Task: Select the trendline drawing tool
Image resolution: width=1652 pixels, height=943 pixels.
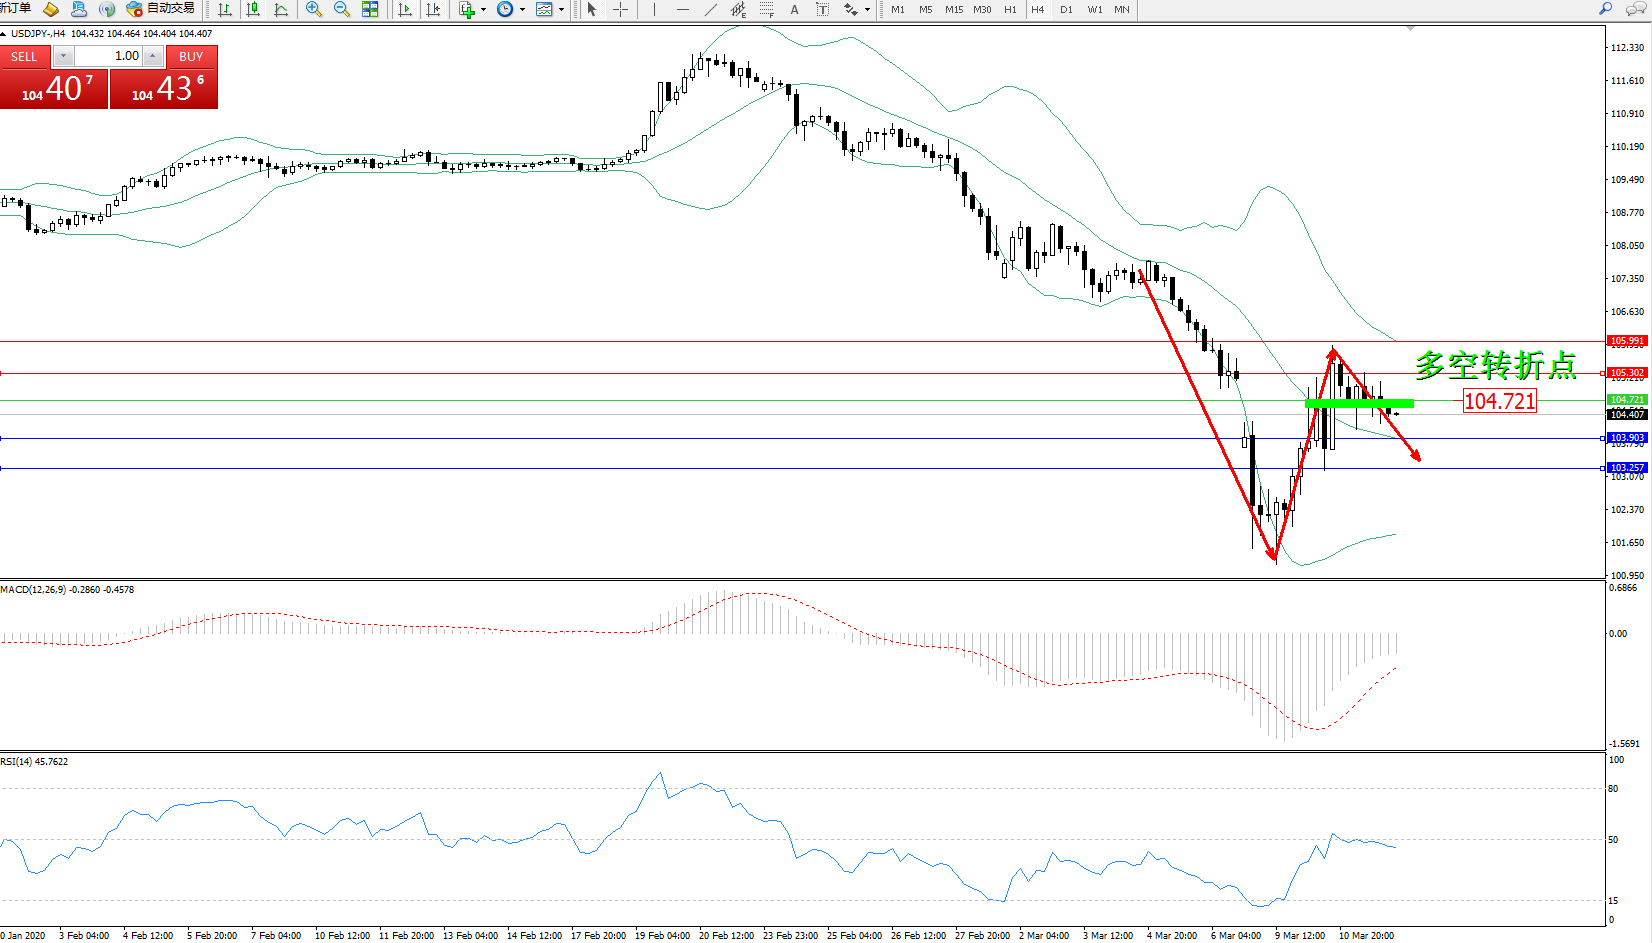Action: click(x=710, y=9)
